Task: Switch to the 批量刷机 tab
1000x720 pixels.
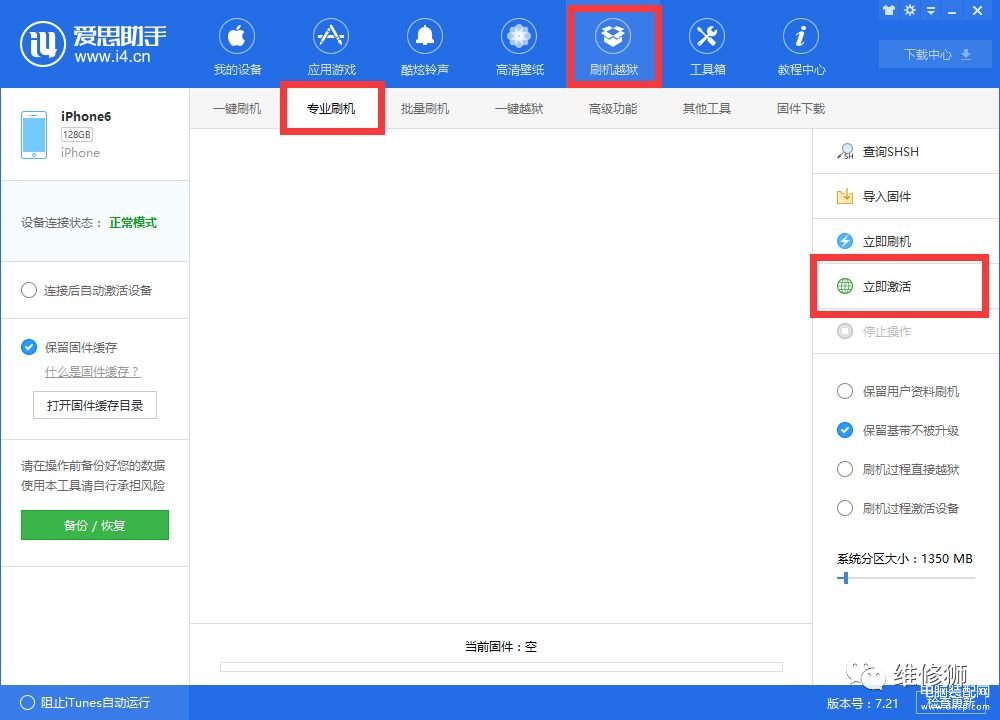Action: pyautogui.click(x=425, y=108)
